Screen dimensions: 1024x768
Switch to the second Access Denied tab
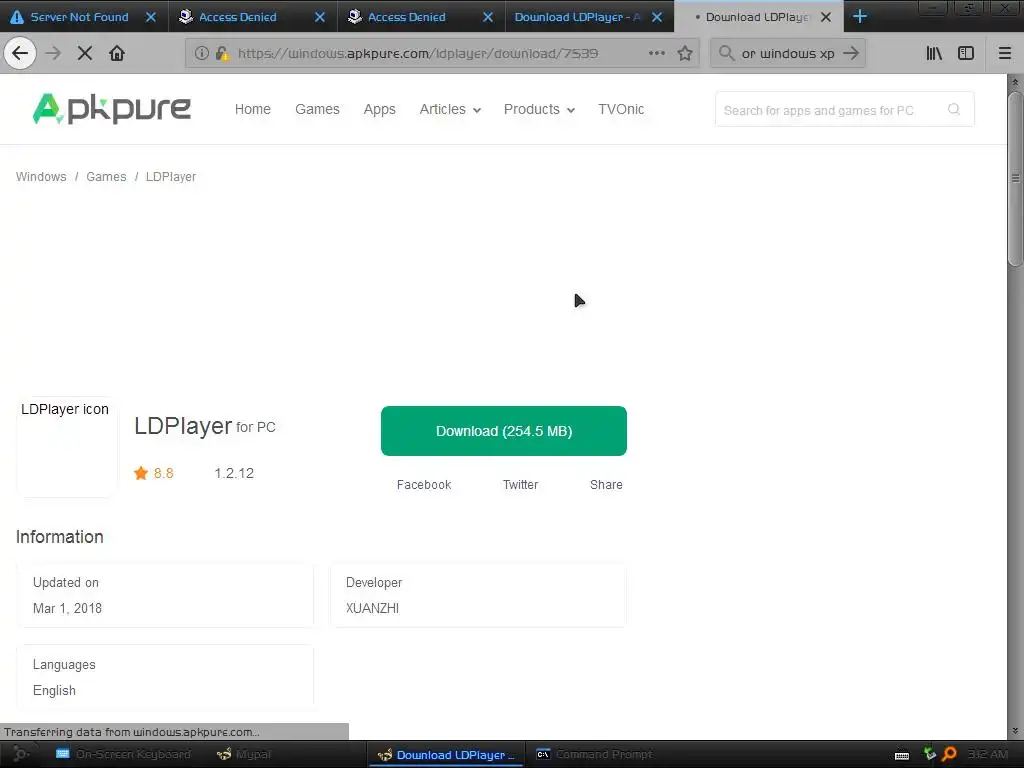(x=406, y=17)
